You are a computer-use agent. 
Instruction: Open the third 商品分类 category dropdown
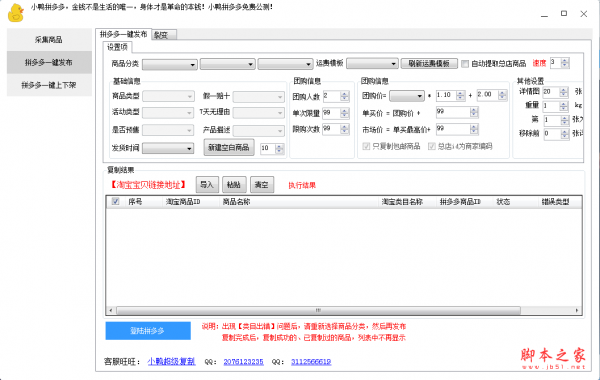(x=285, y=64)
